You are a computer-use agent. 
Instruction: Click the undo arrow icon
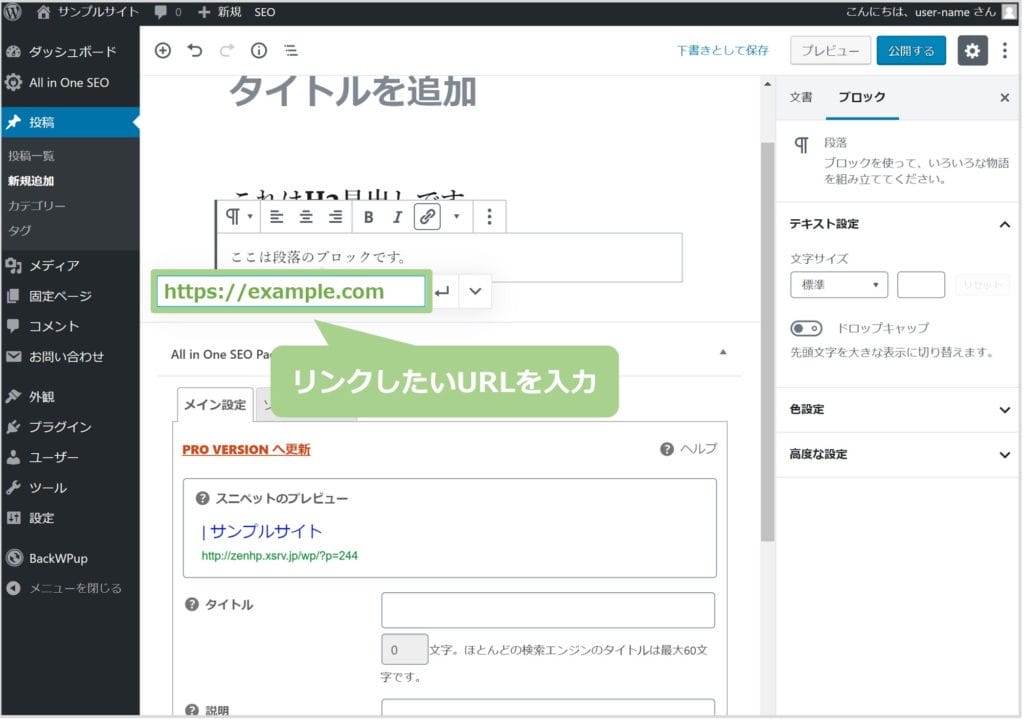point(195,51)
